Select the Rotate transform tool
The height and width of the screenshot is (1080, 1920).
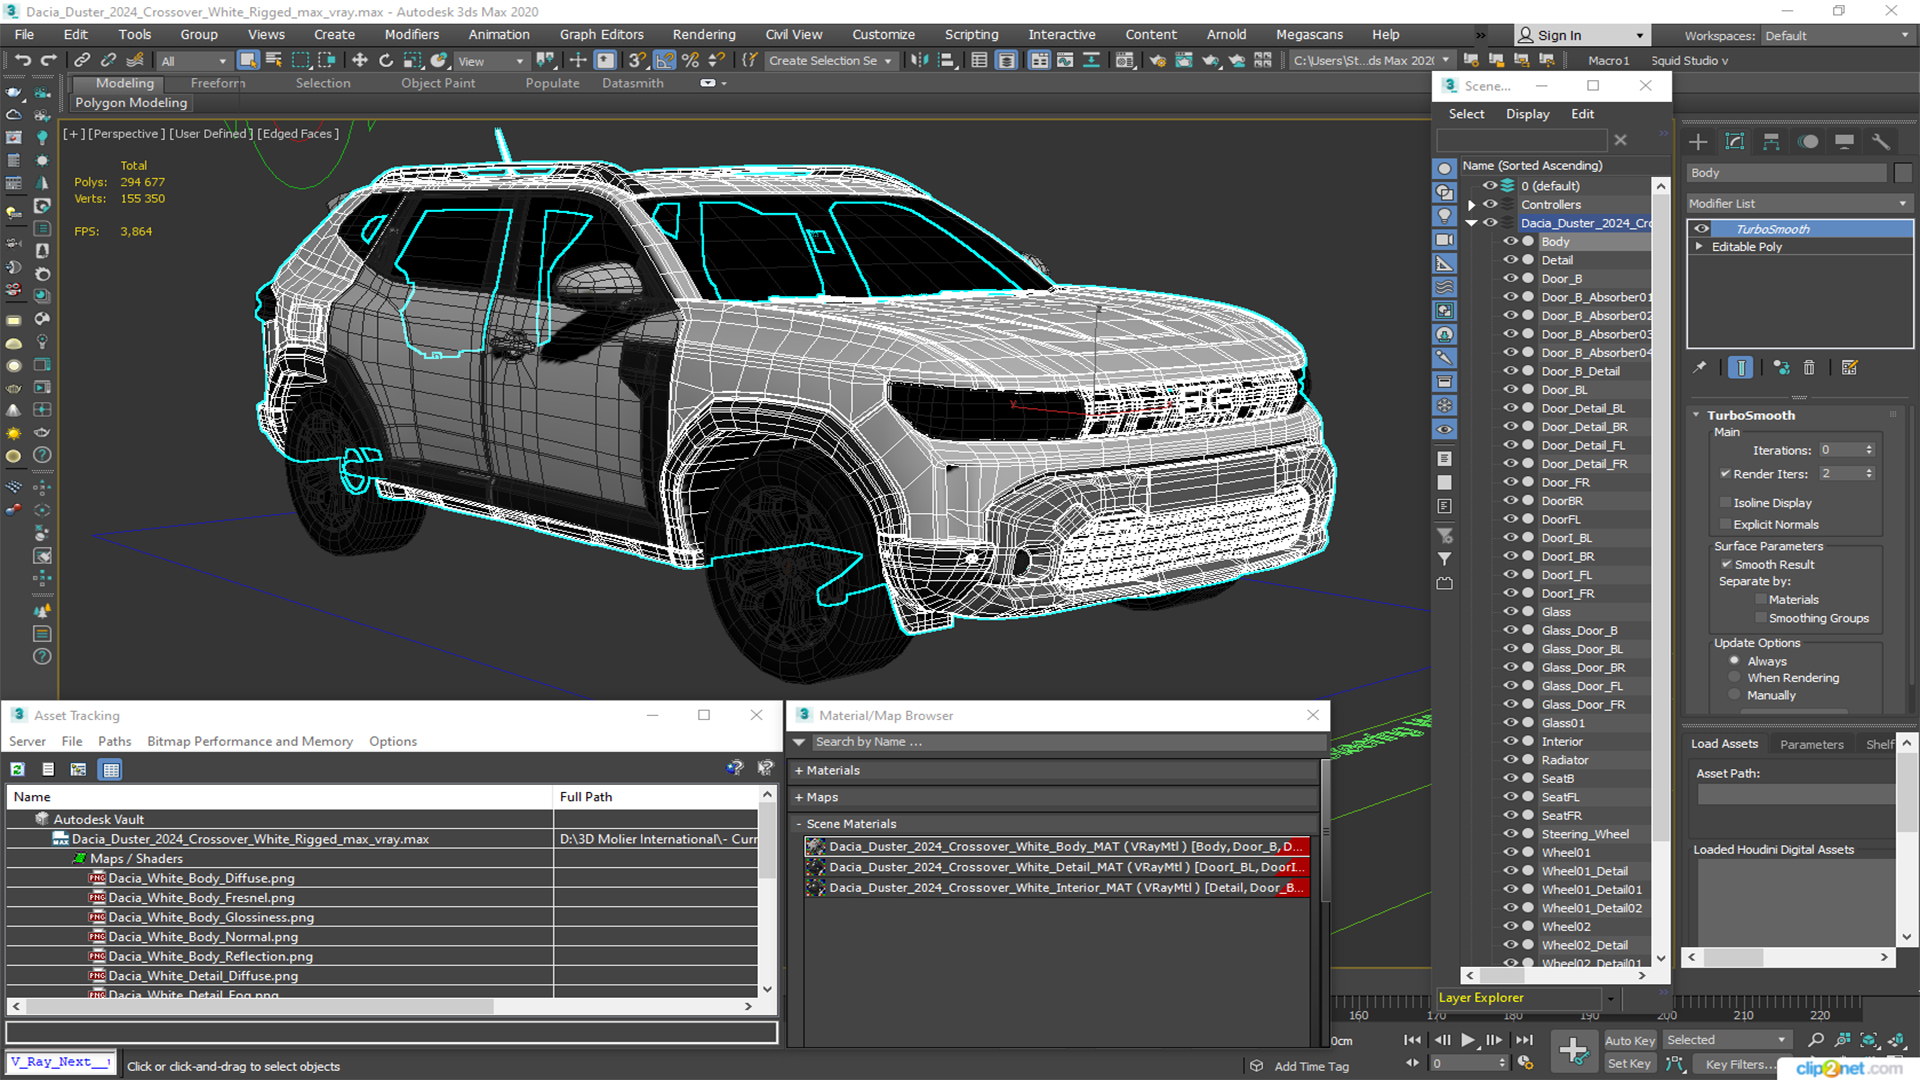[386, 60]
